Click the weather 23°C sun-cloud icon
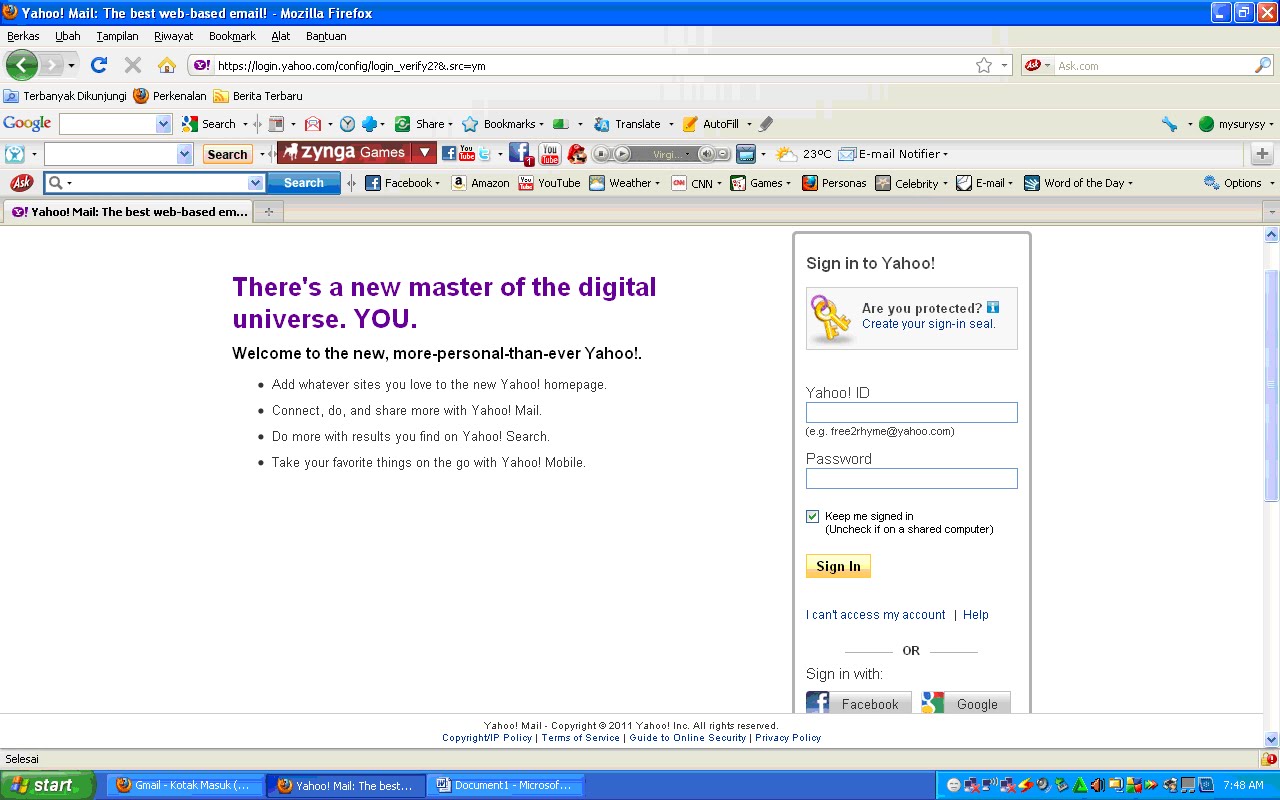The height and width of the screenshot is (800, 1280). click(787, 153)
